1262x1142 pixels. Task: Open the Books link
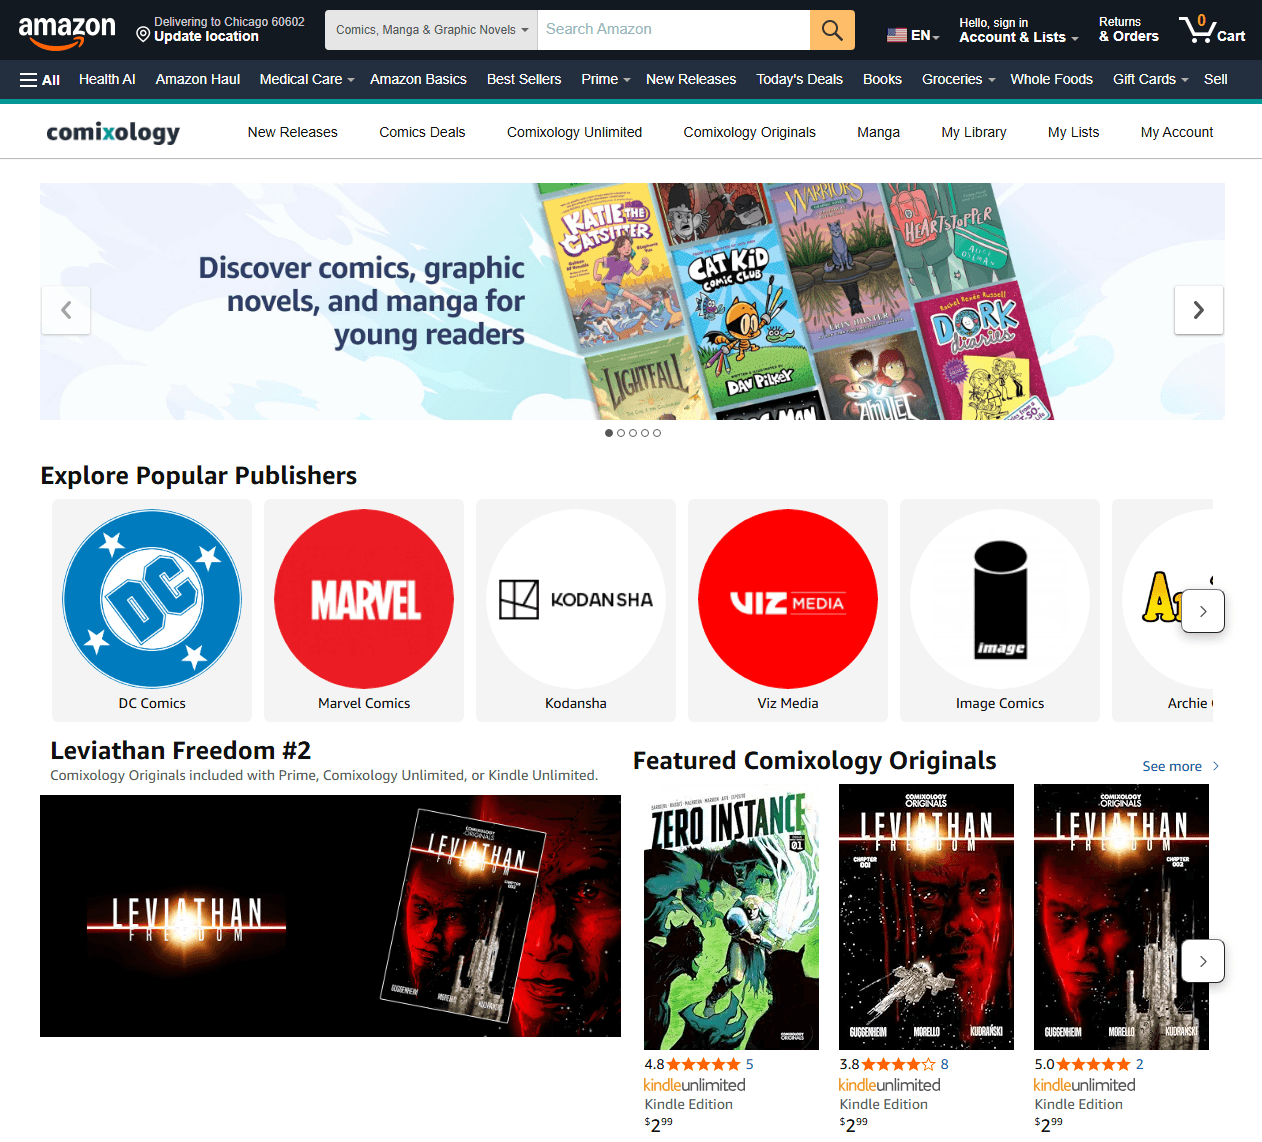point(882,80)
